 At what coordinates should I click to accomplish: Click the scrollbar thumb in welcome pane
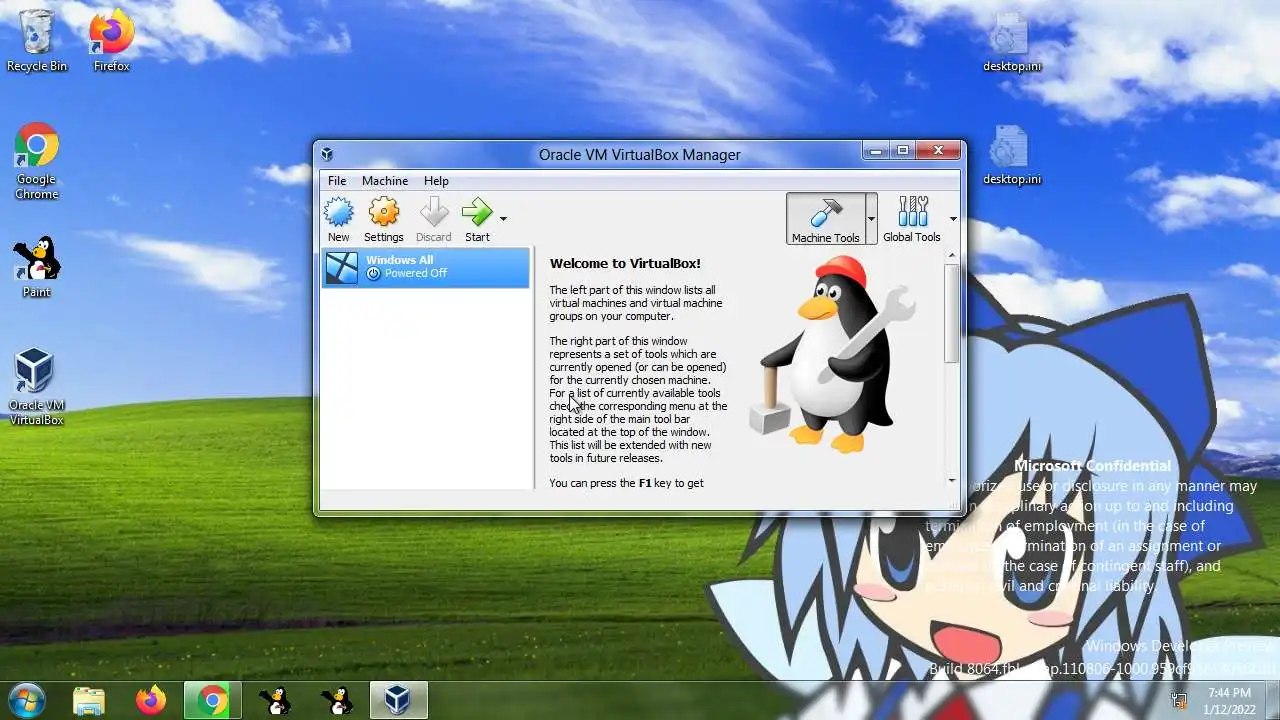pos(952,313)
